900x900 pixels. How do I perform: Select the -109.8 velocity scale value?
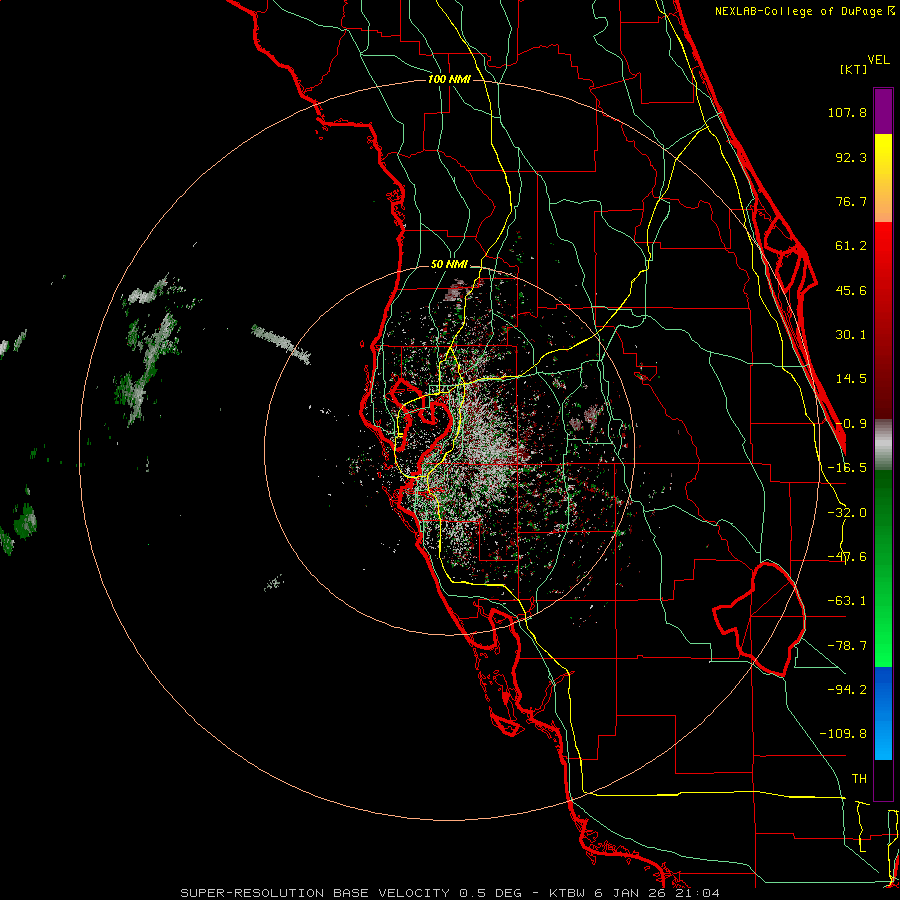[843, 734]
